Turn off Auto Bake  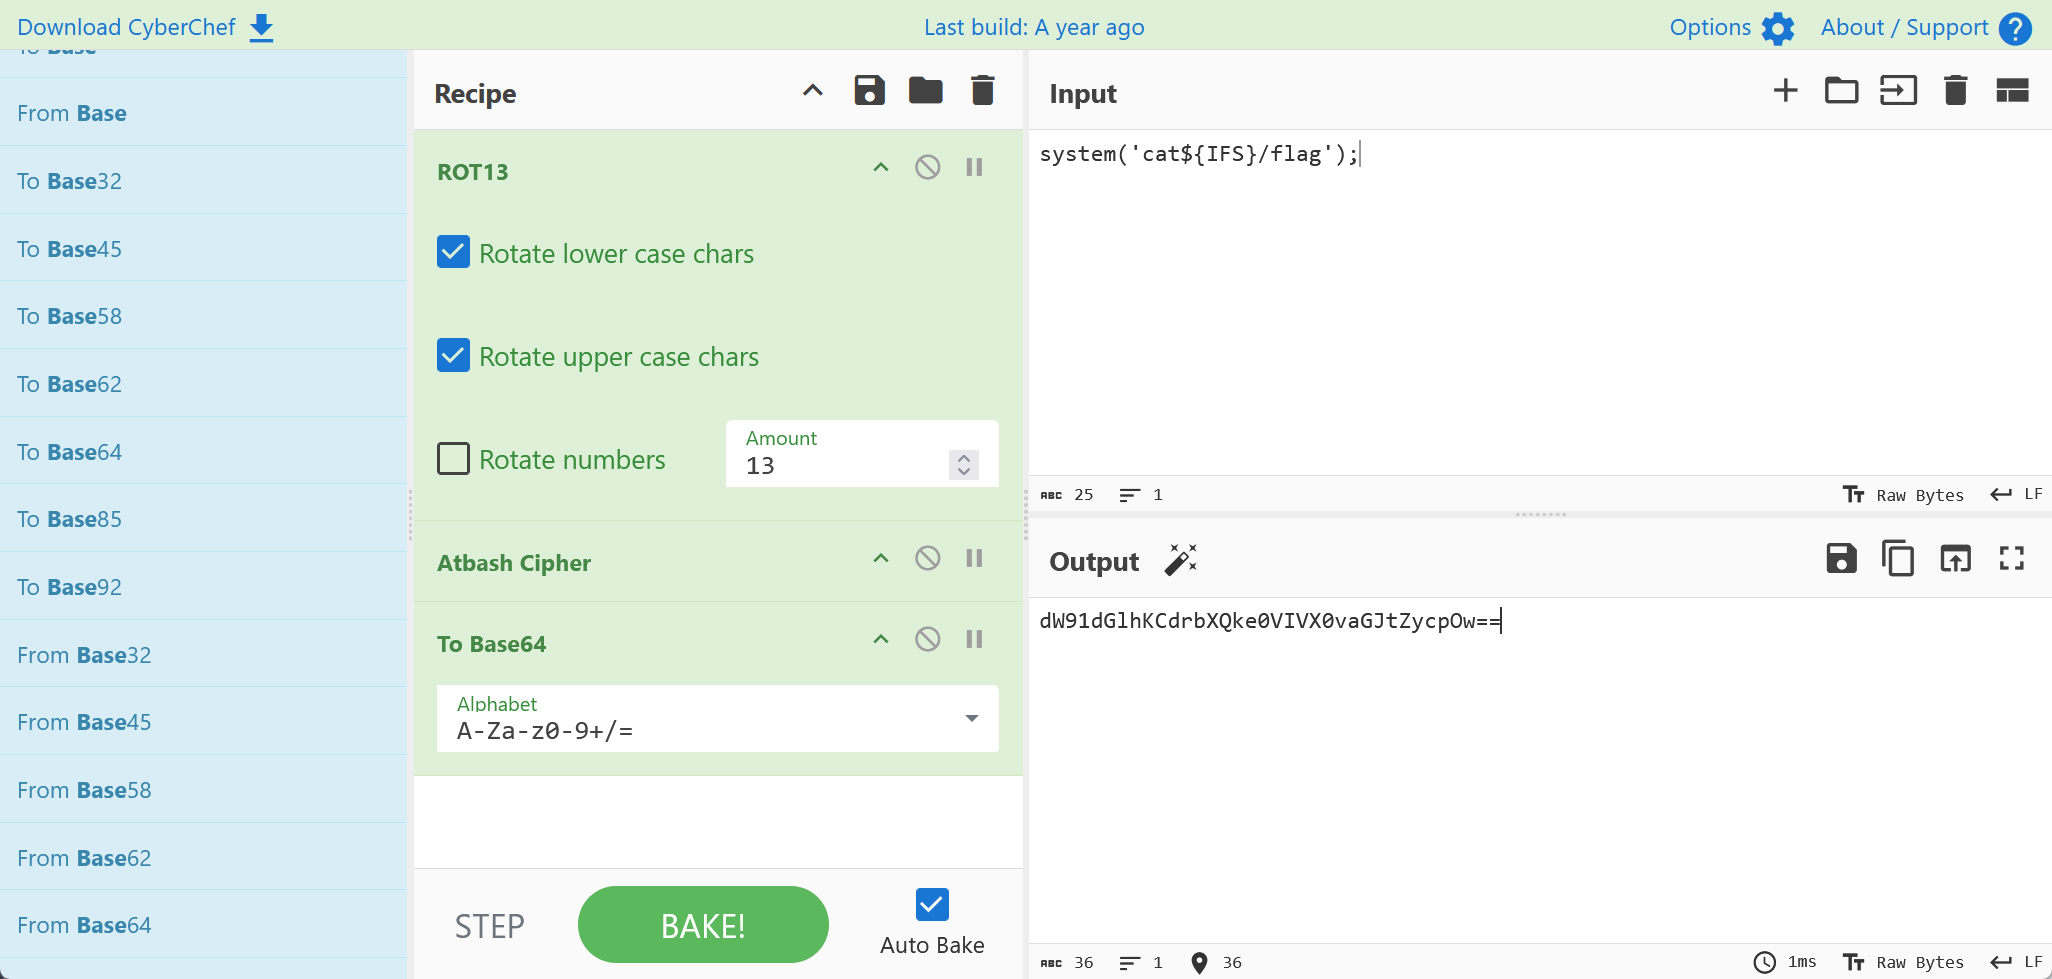coord(931,905)
